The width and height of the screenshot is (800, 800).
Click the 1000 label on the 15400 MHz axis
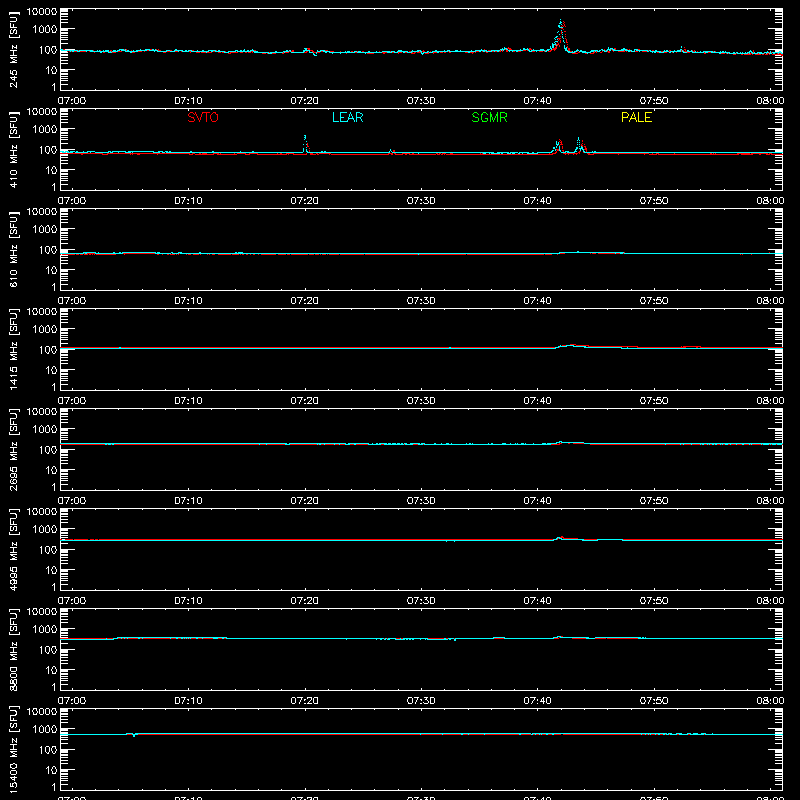[x=45, y=729]
